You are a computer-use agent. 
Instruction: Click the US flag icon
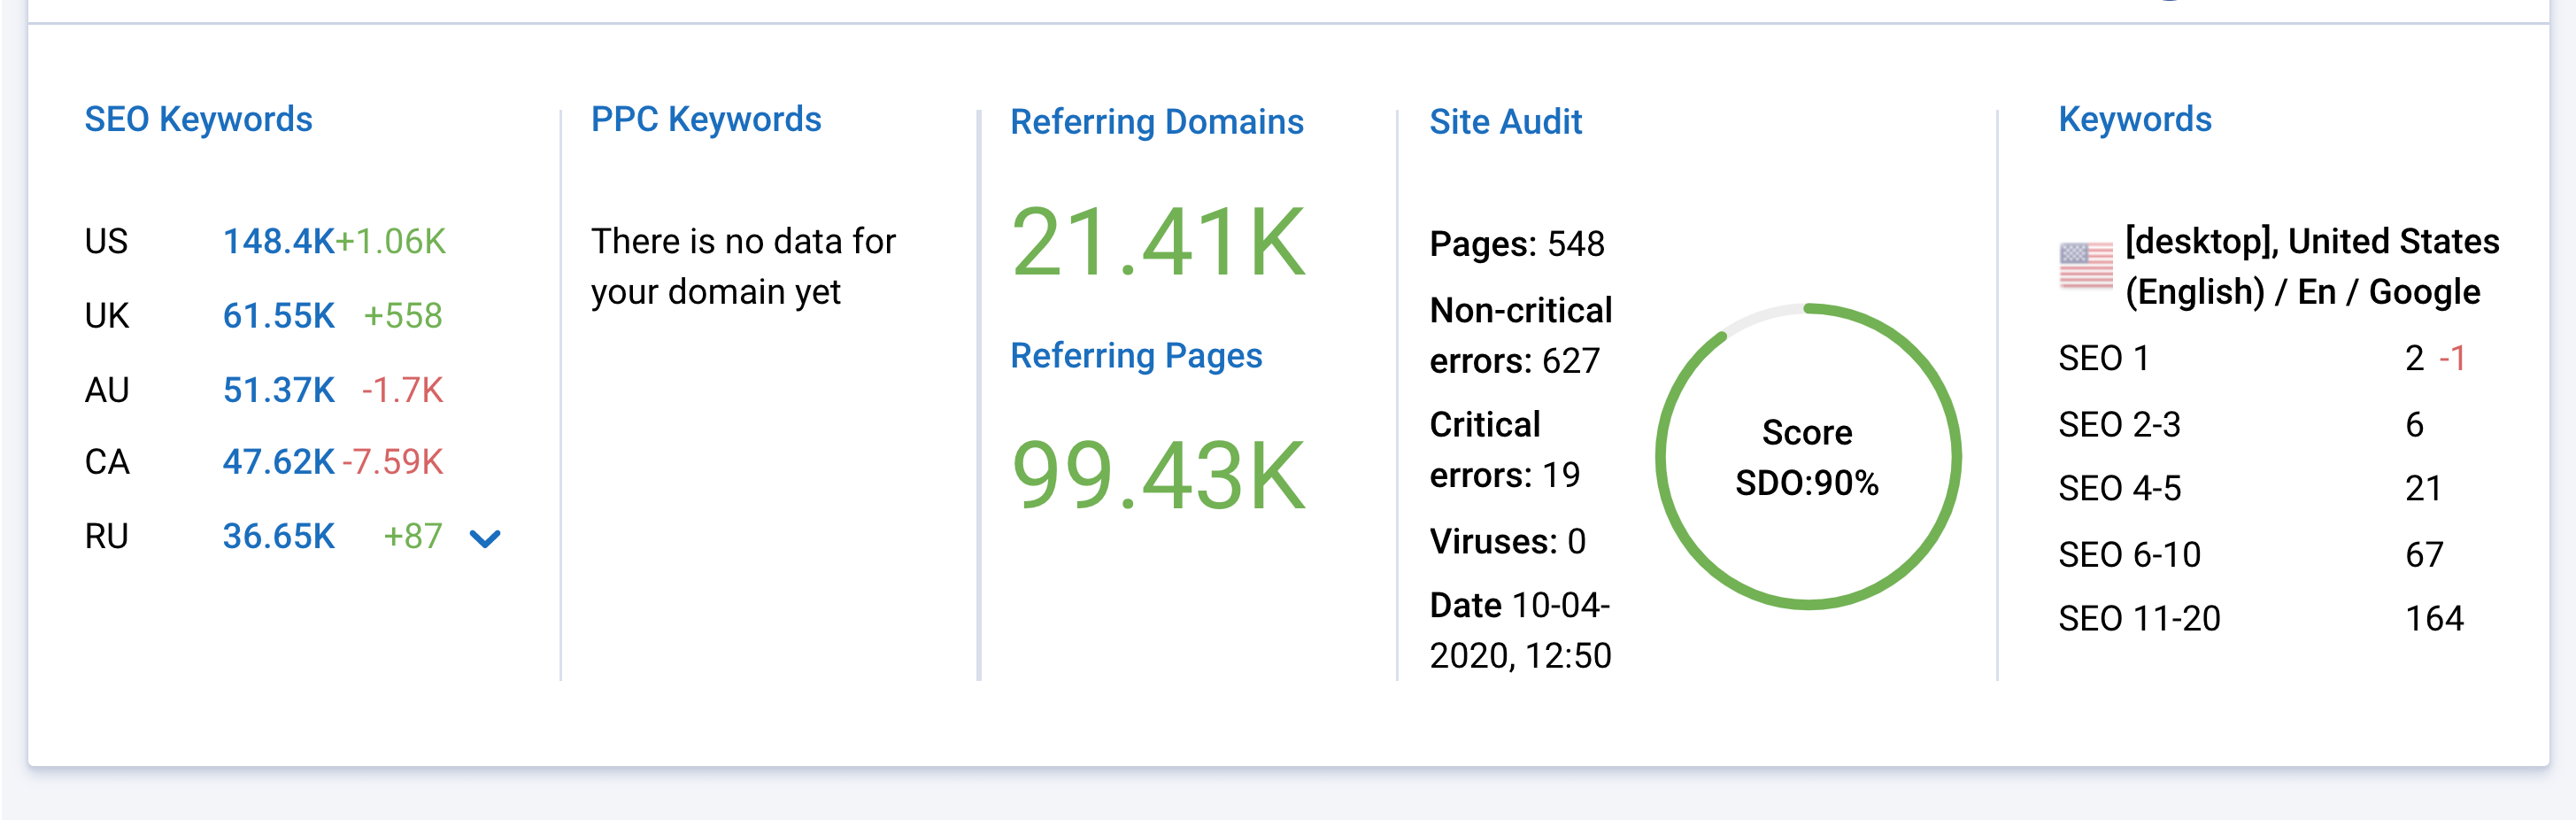2086,266
